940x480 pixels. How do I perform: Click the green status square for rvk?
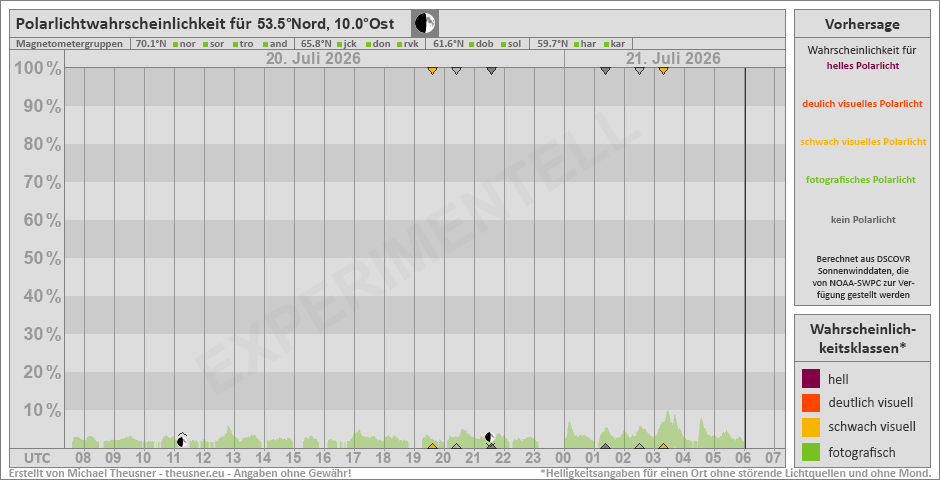pos(398,44)
